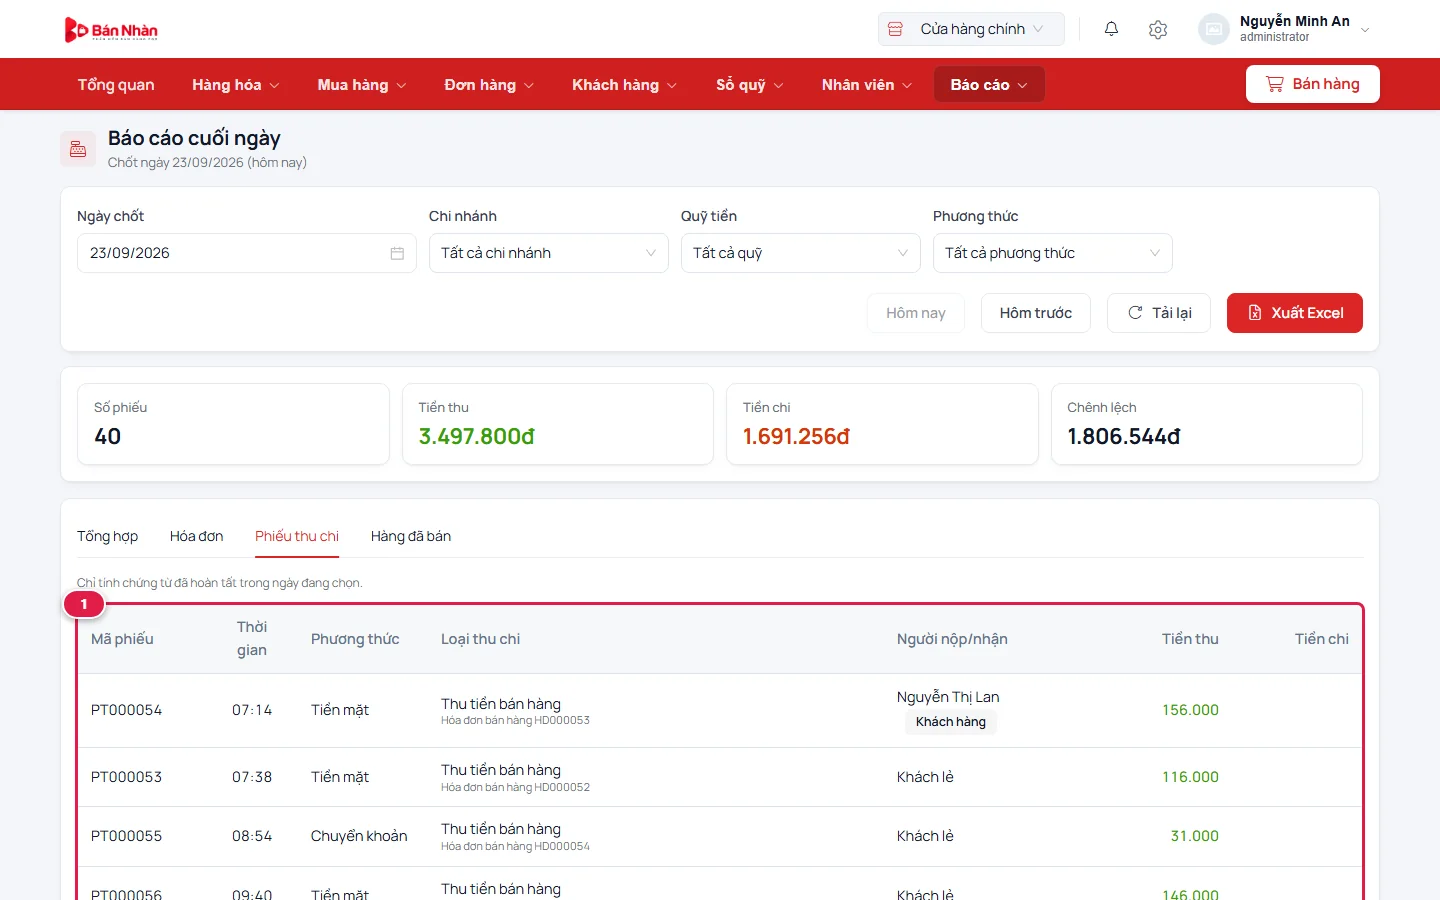Open the Phương thức filter dropdown
Image resolution: width=1440 pixels, height=900 pixels.
click(x=1052, y=253)
